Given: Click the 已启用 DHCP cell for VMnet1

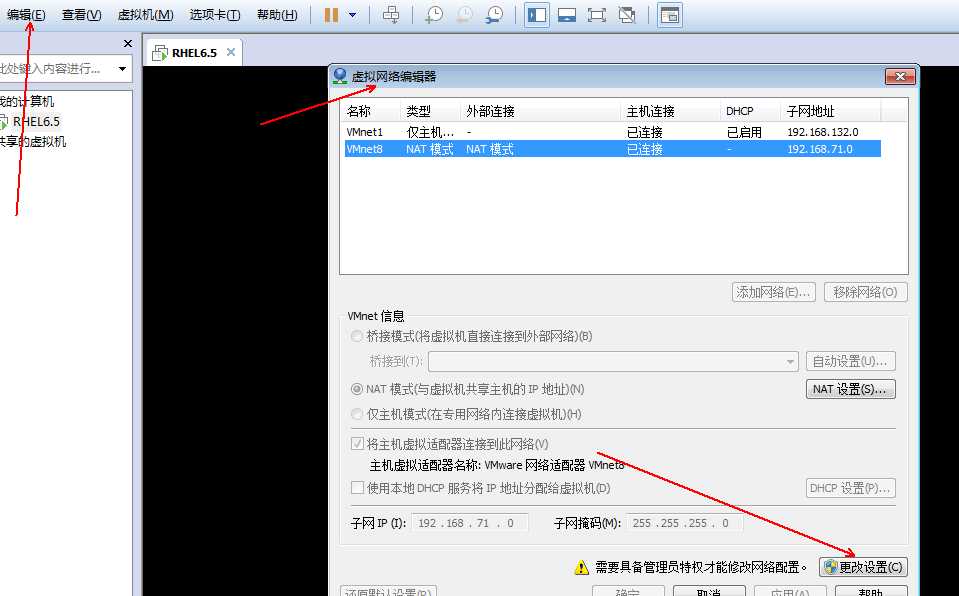Looking at the screenshot, I should pyautogui.click(x=744, y=132).
